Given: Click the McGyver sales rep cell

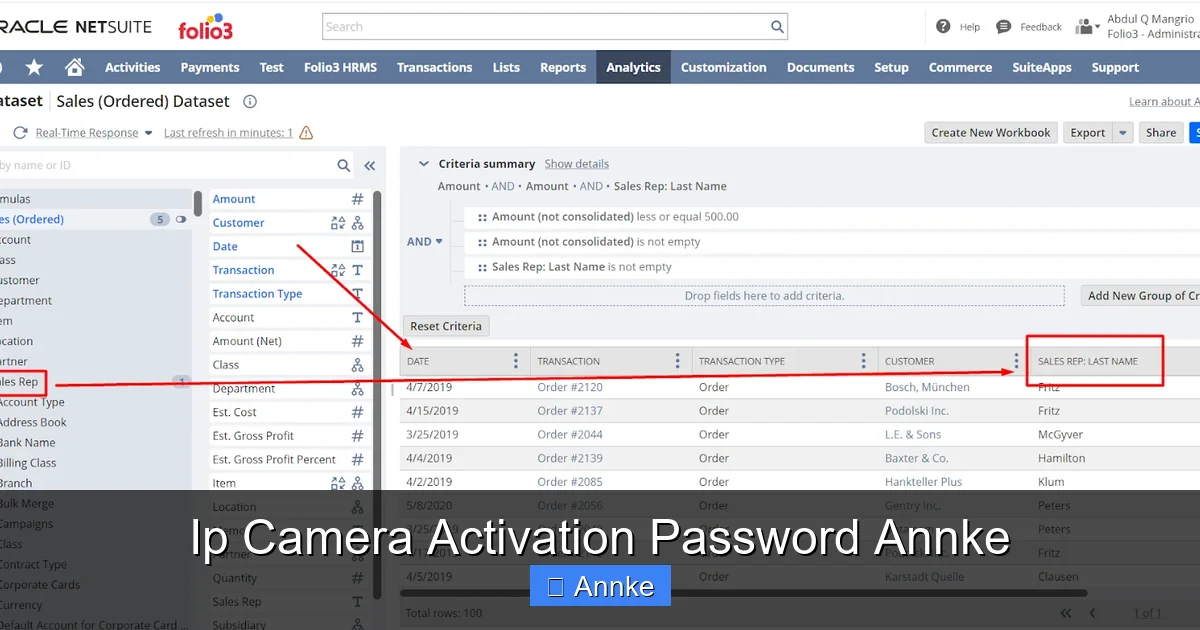Looking at the screenshot, I should coord(1061,435).
